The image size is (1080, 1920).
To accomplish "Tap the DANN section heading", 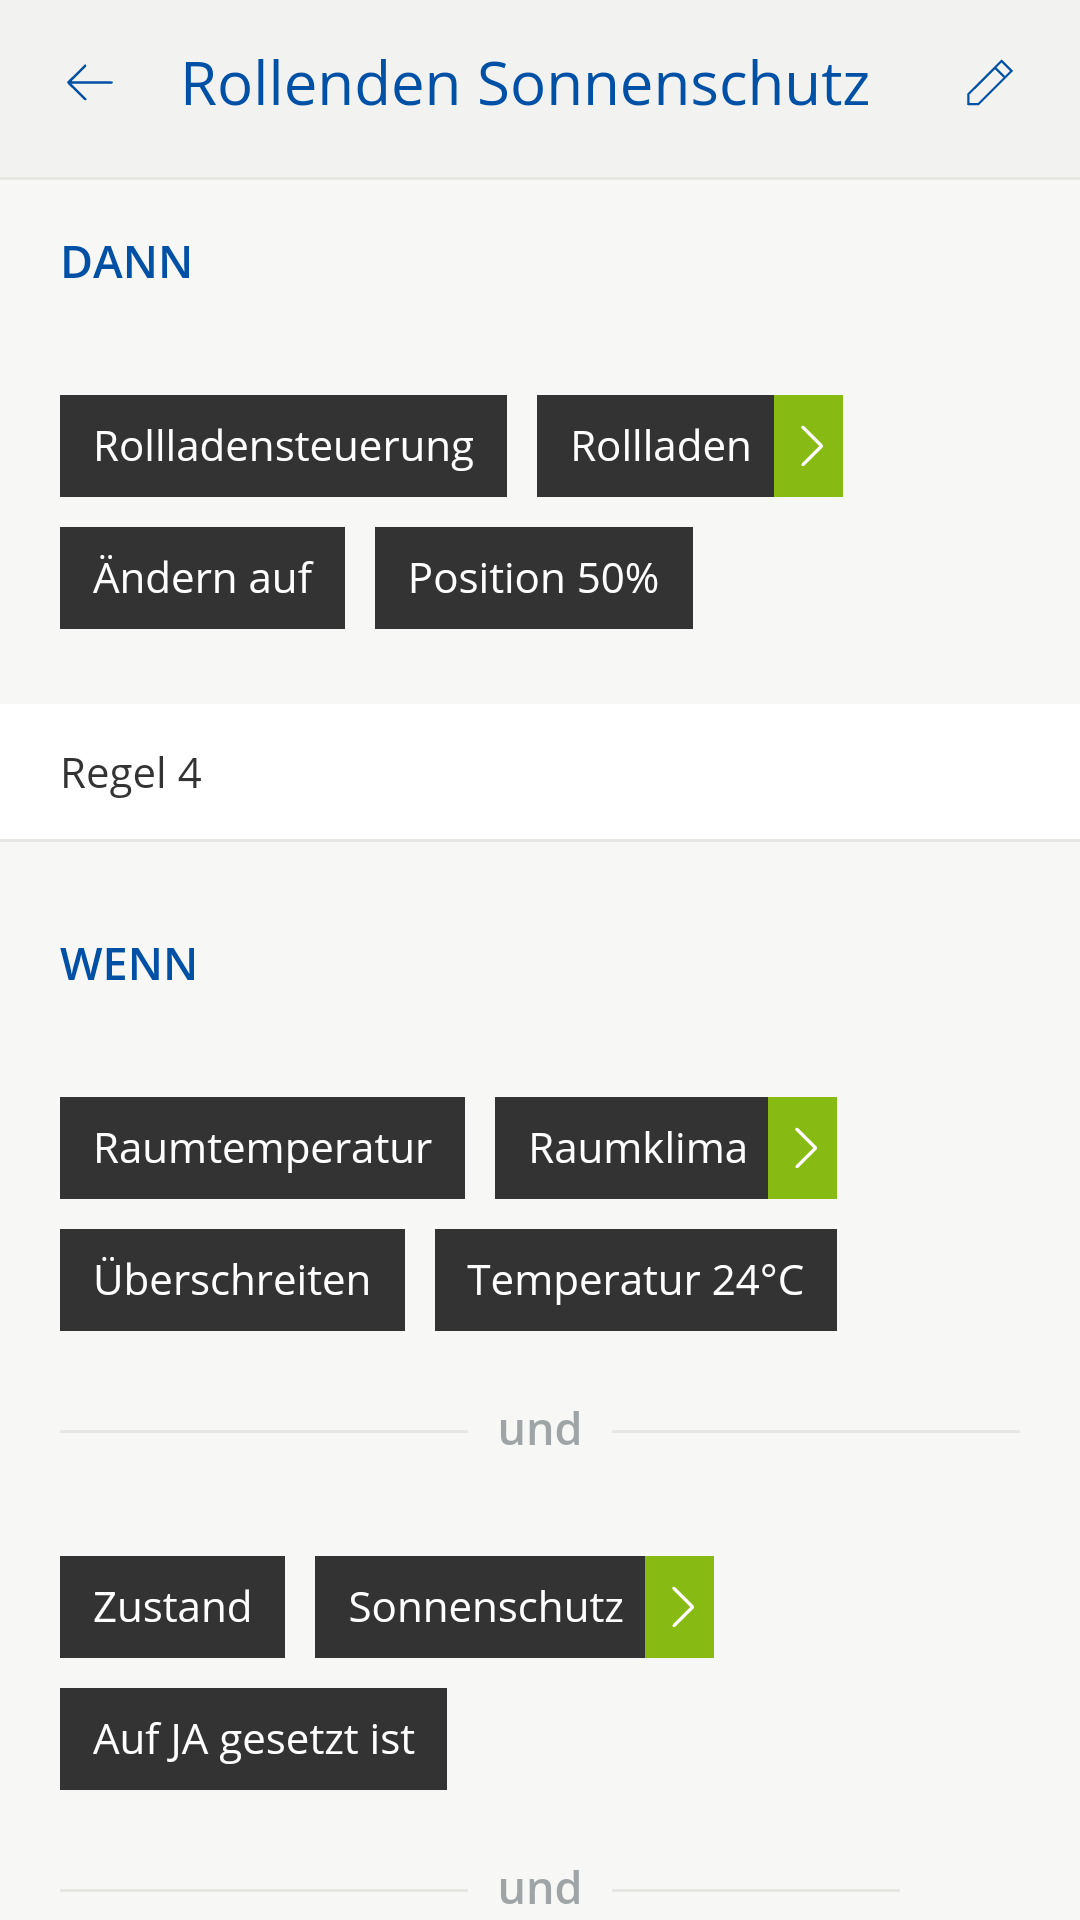I will pyautogui.click(x=126, y=262).
